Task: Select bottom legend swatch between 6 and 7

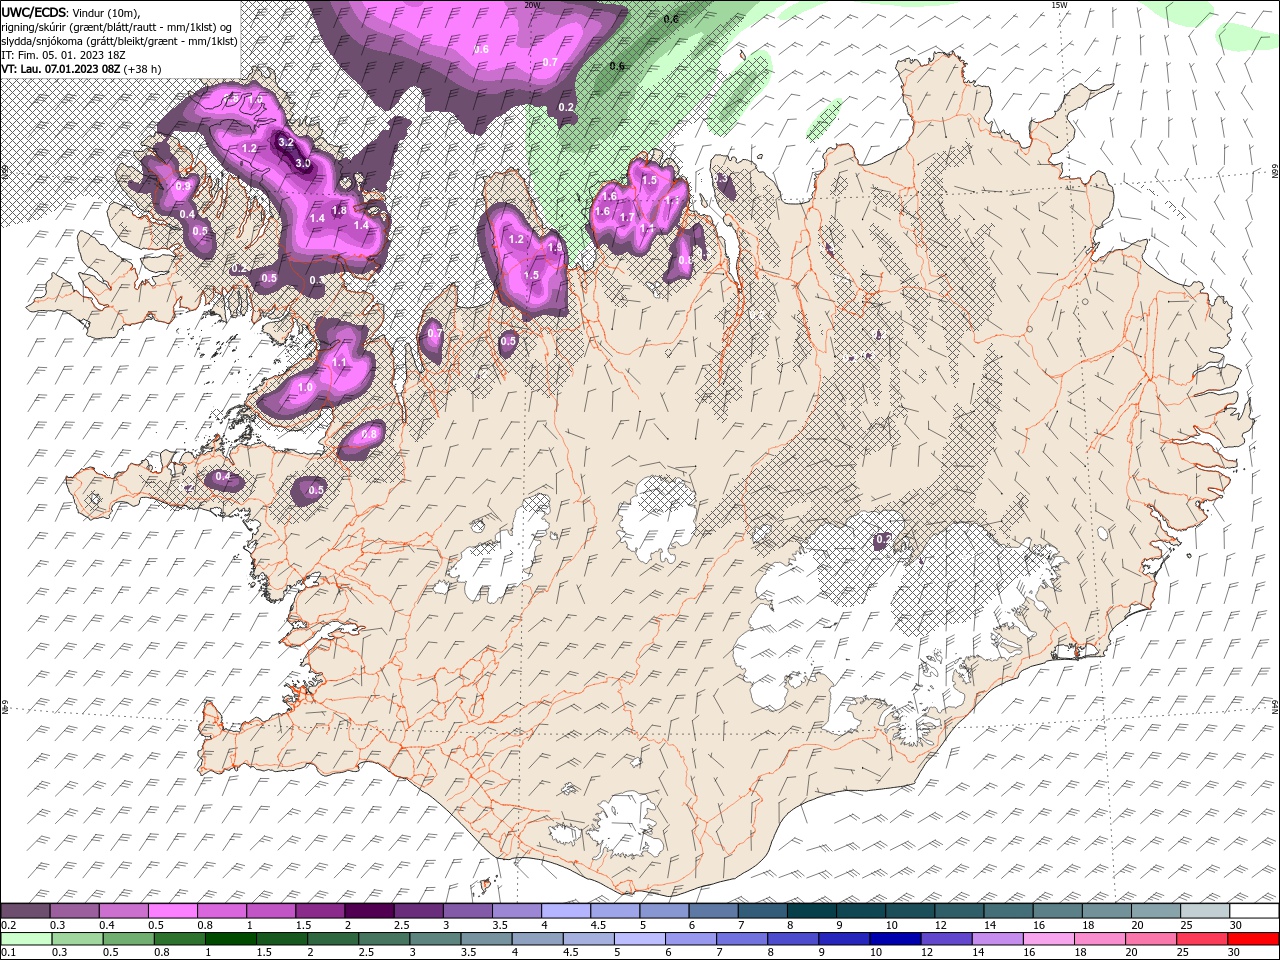Action: click(691, 938)
